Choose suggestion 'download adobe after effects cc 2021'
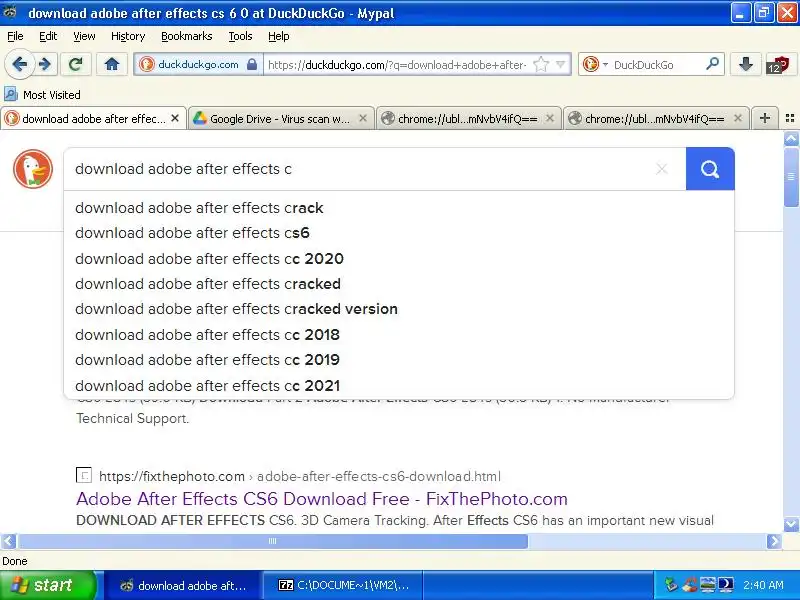 pyautogui.click(x=399, y=385)
